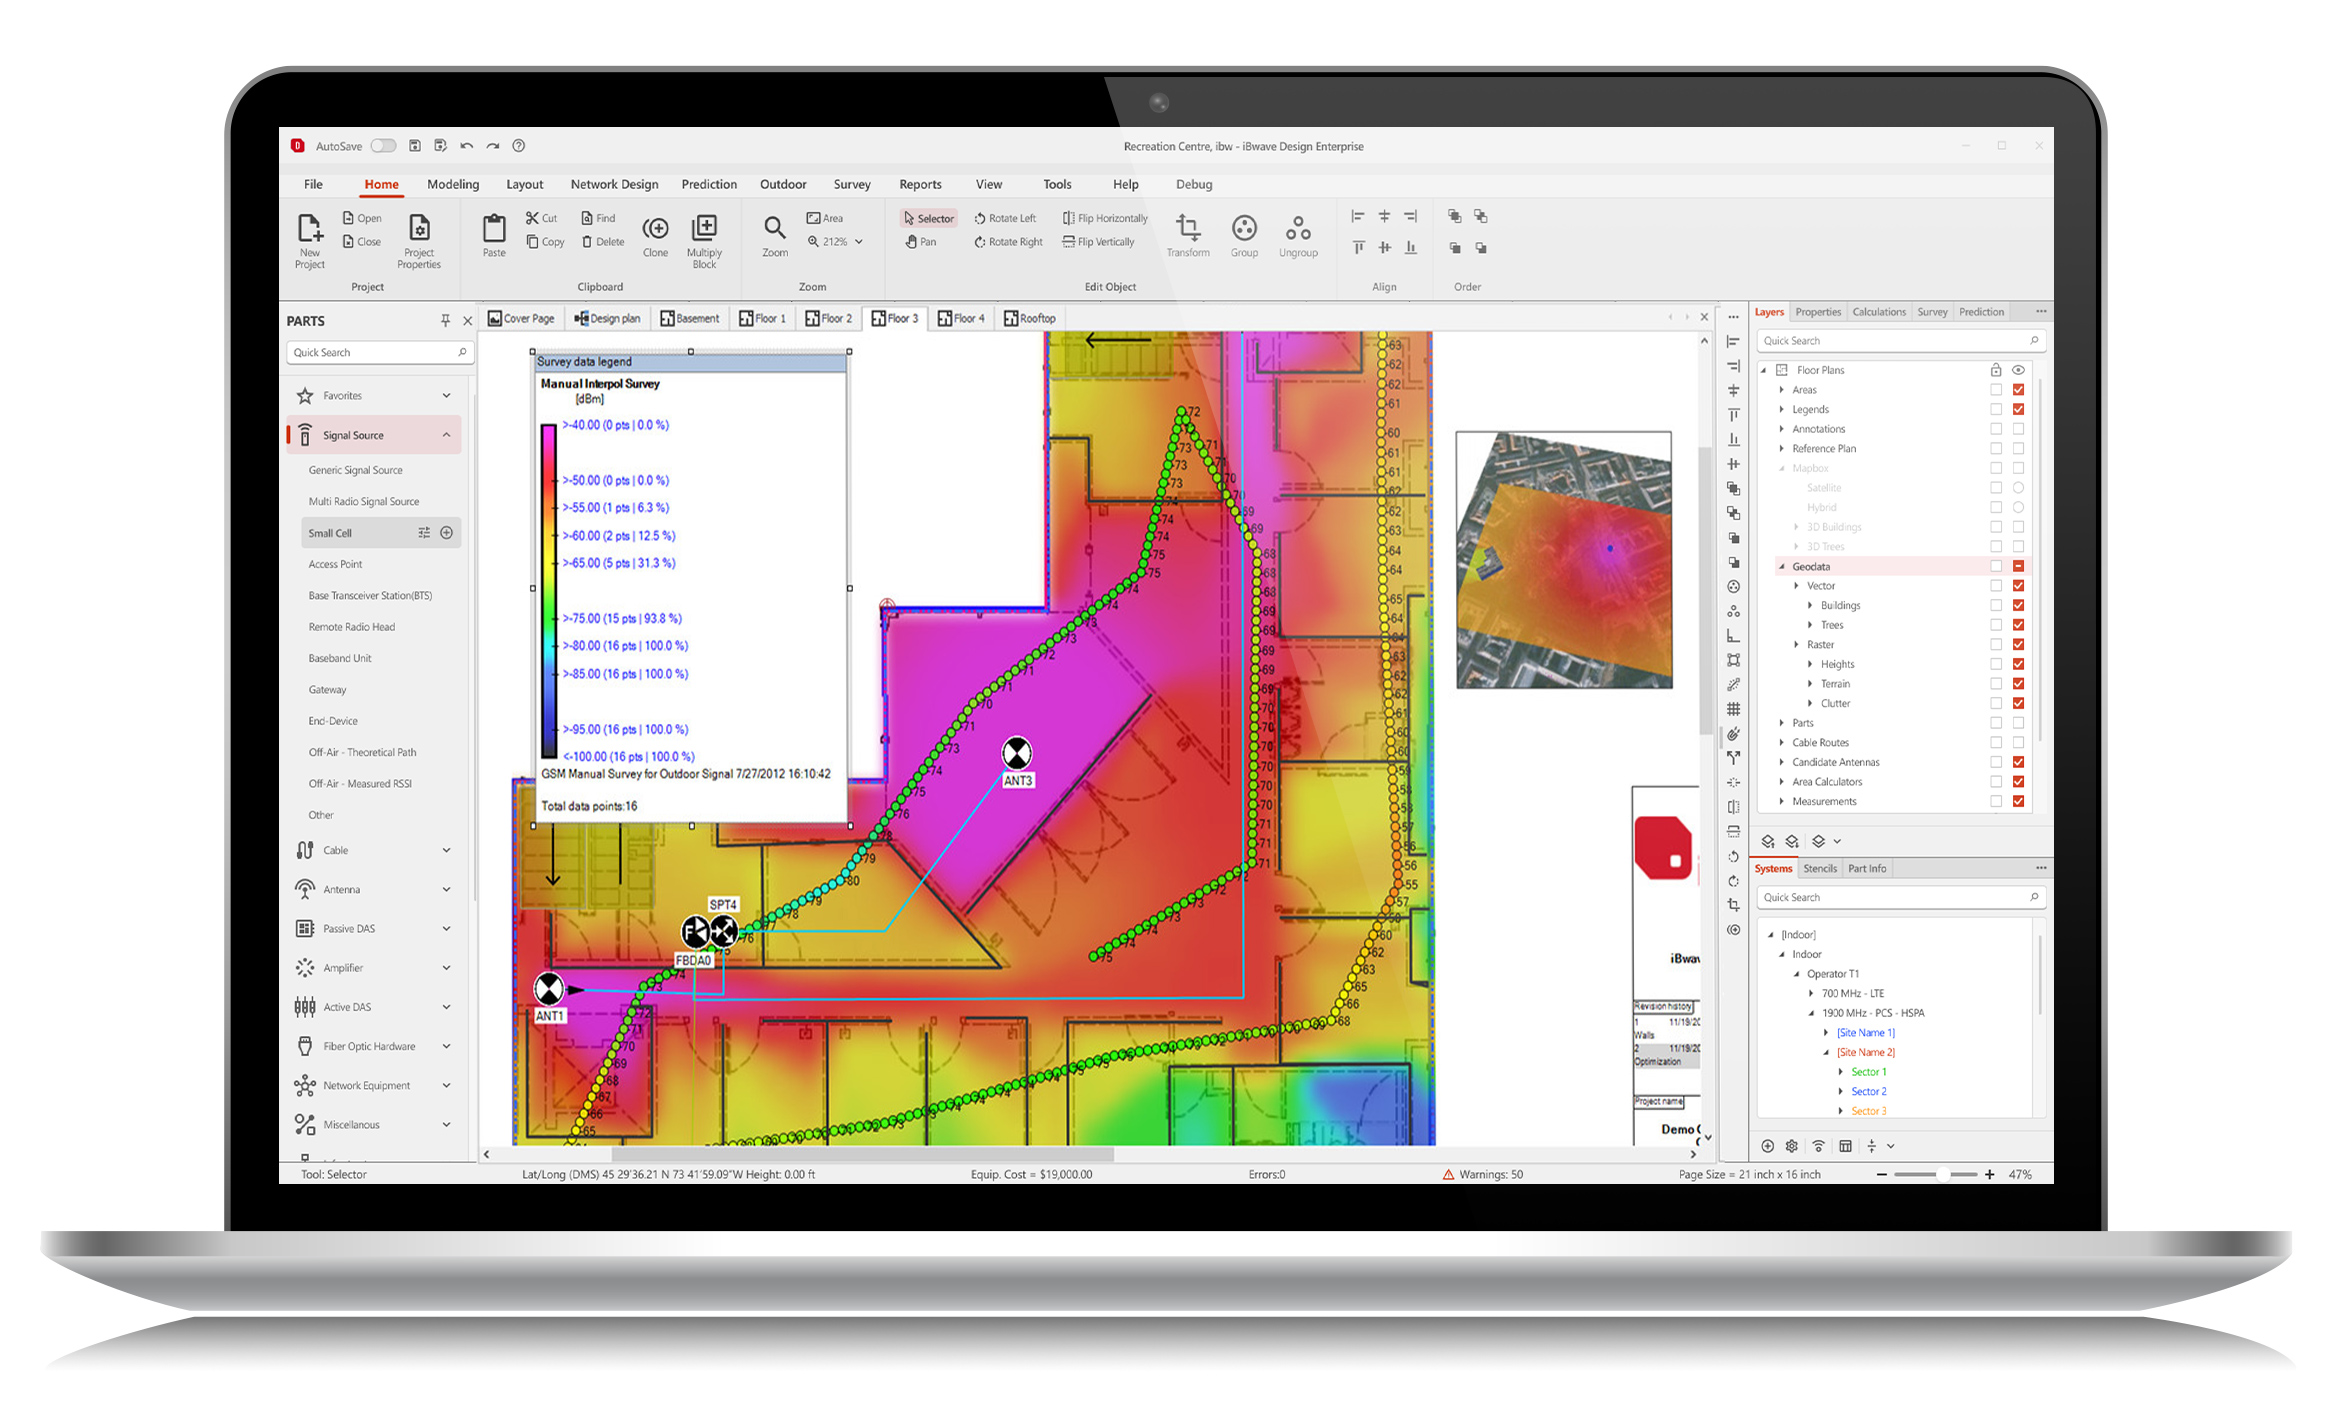Toggle the Candidate Antennas visibility checkbox

click(x=2018, y=762)
